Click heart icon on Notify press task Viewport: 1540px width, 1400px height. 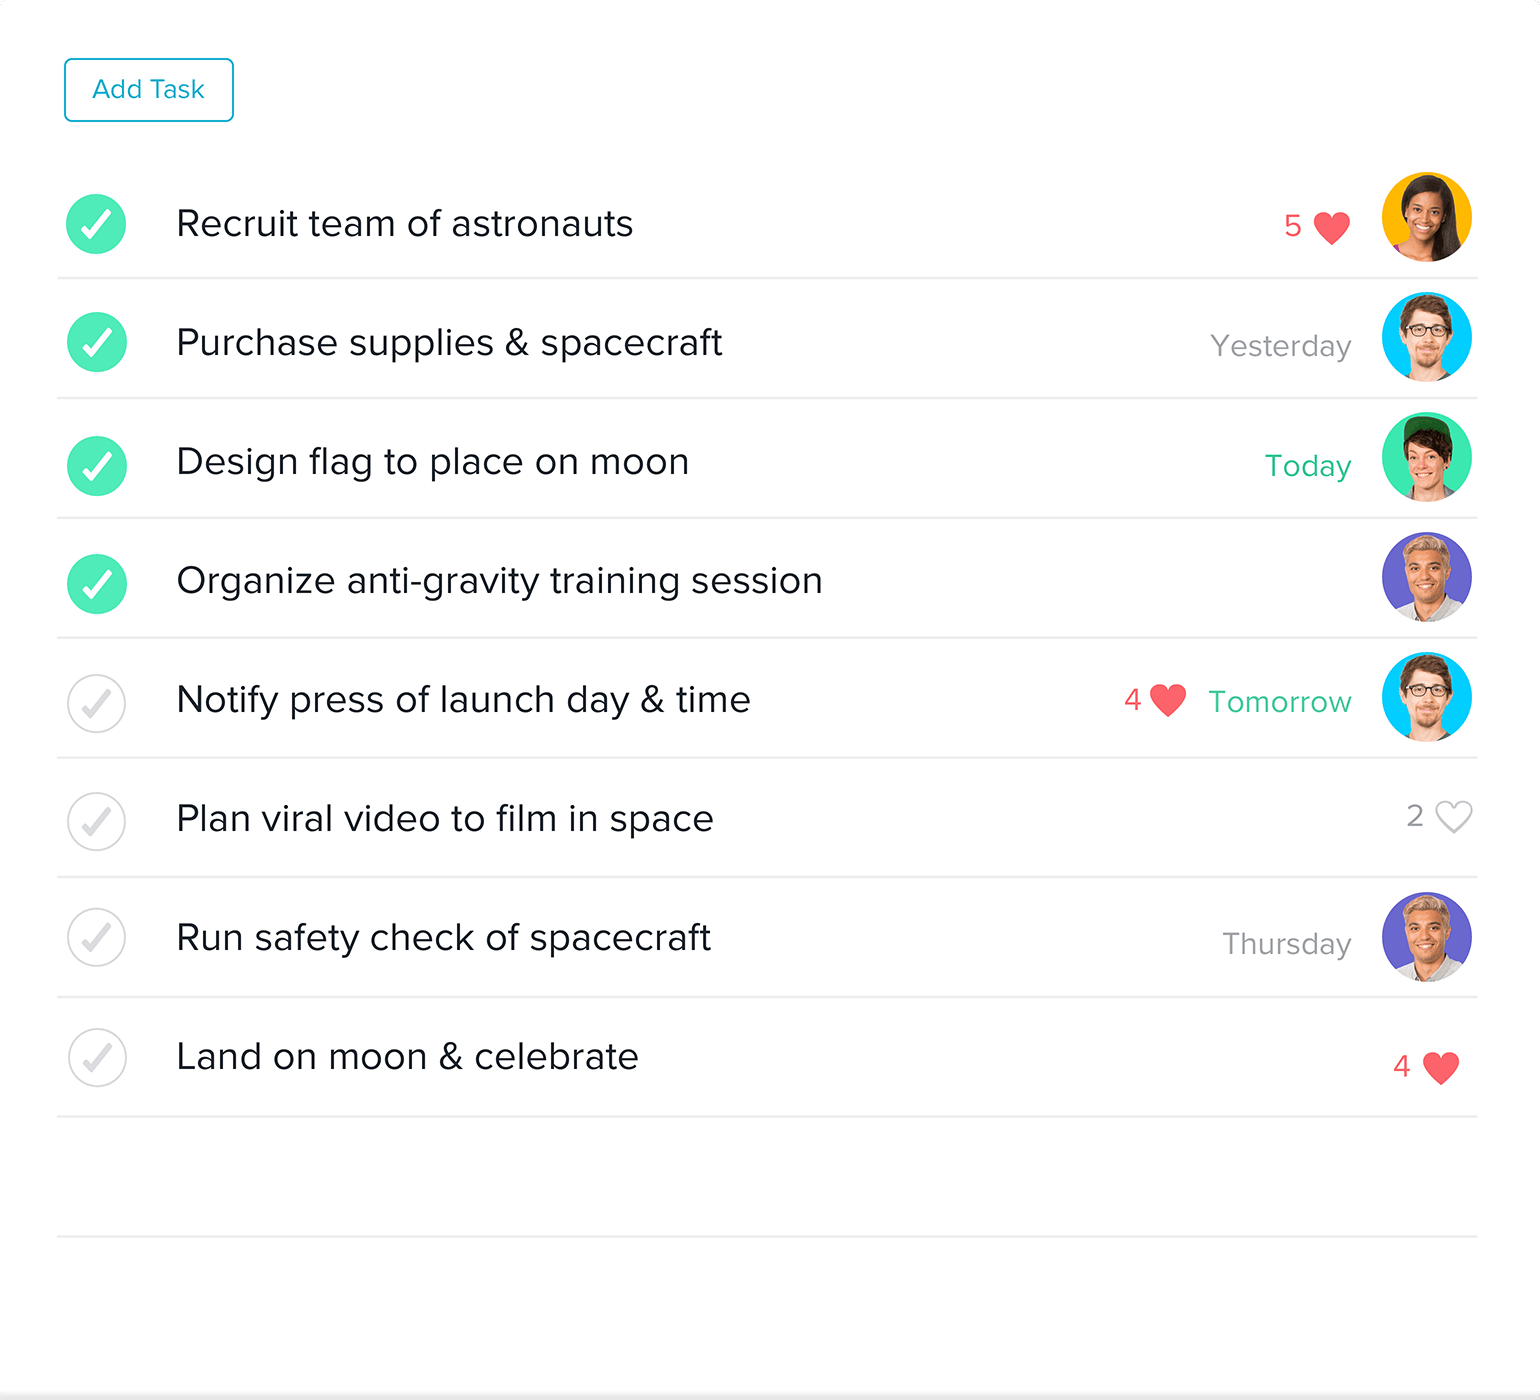1167,700
